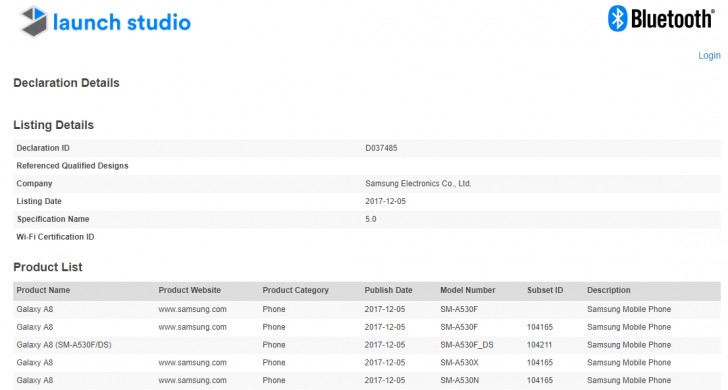This screenshot has height=390, width=728.
Task: Click the Description column header
Action: coord(609,290)
